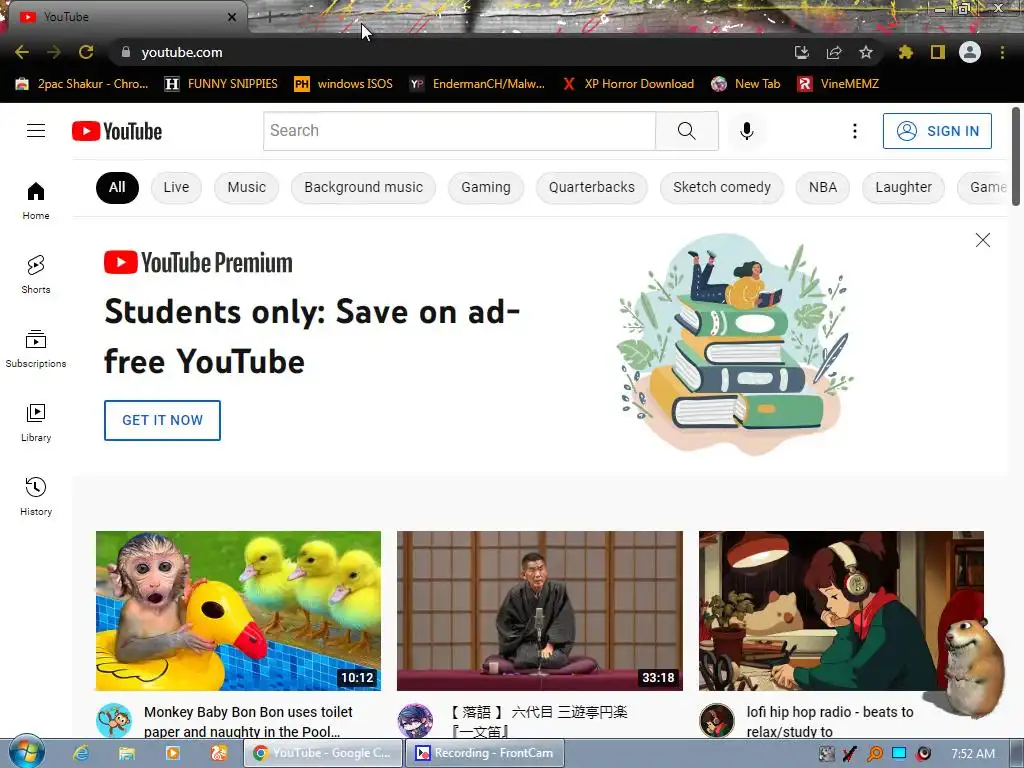Open Subscriptions in the sidebar
Viewport: 1024px width, 768px height.
click(x=36, y=349)
